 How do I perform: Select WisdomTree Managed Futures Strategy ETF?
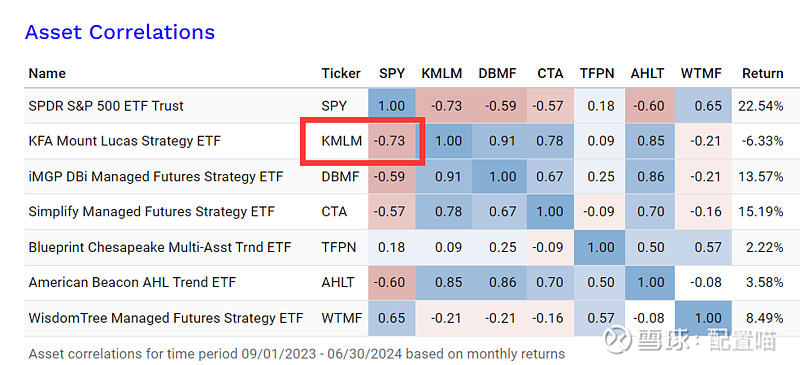(166, 318)
